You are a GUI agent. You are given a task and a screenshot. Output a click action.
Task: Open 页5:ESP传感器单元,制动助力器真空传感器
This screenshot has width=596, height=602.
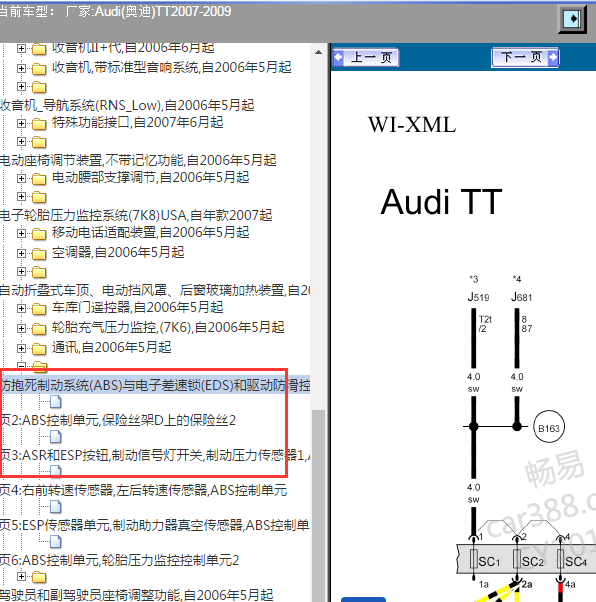pyautogui.click(x=155, y=525)
